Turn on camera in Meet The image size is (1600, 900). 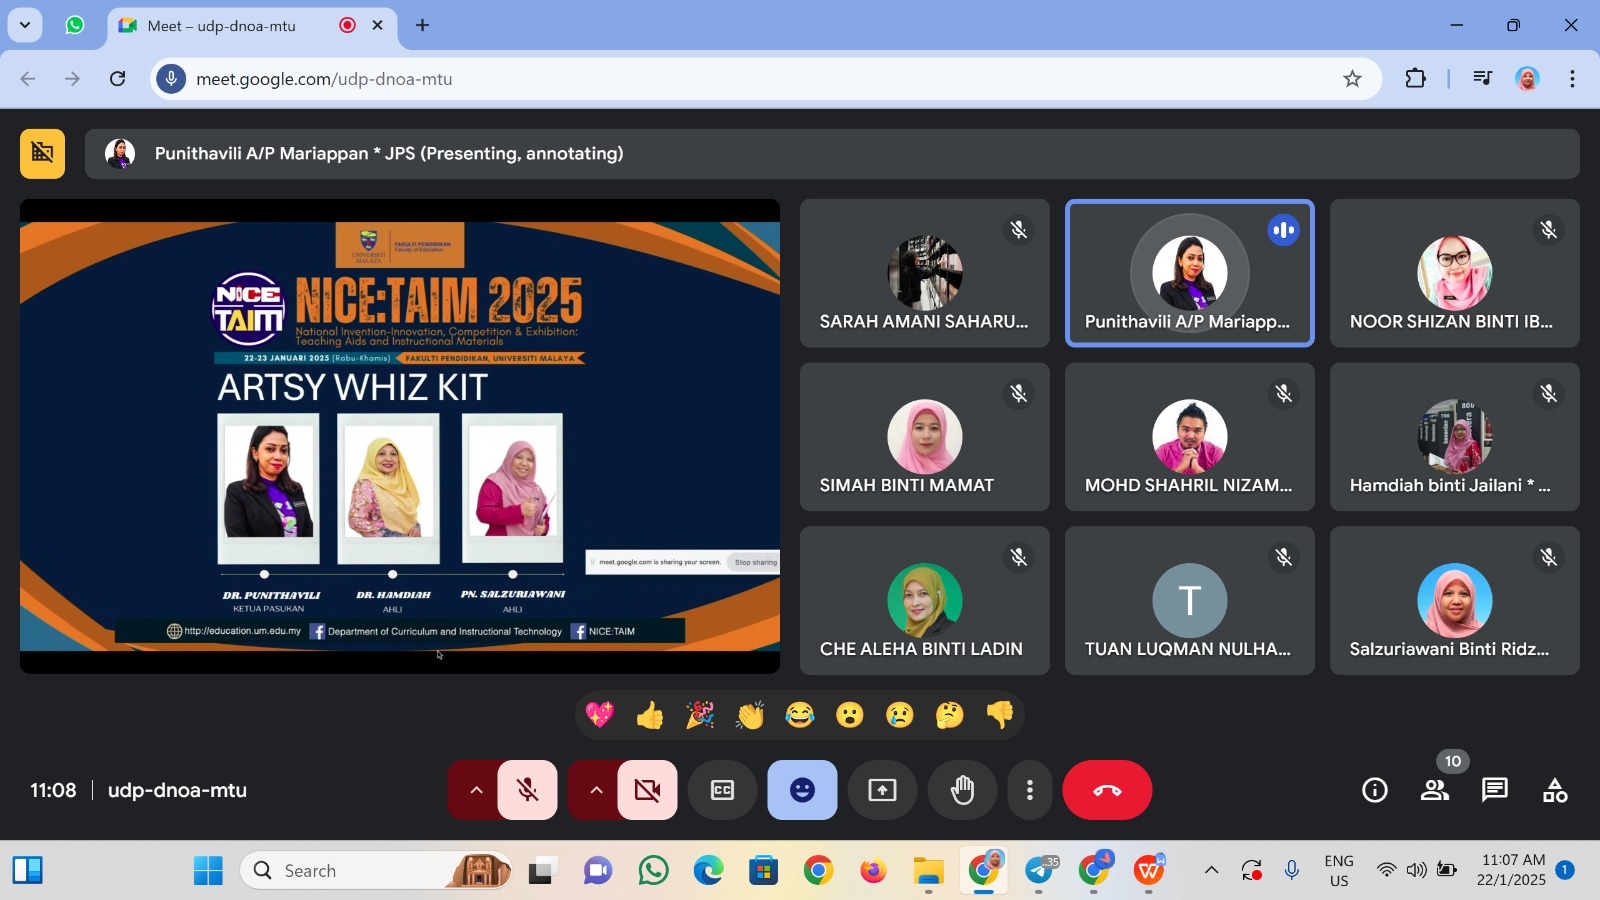pyautogui.click(x=647, y=790)
